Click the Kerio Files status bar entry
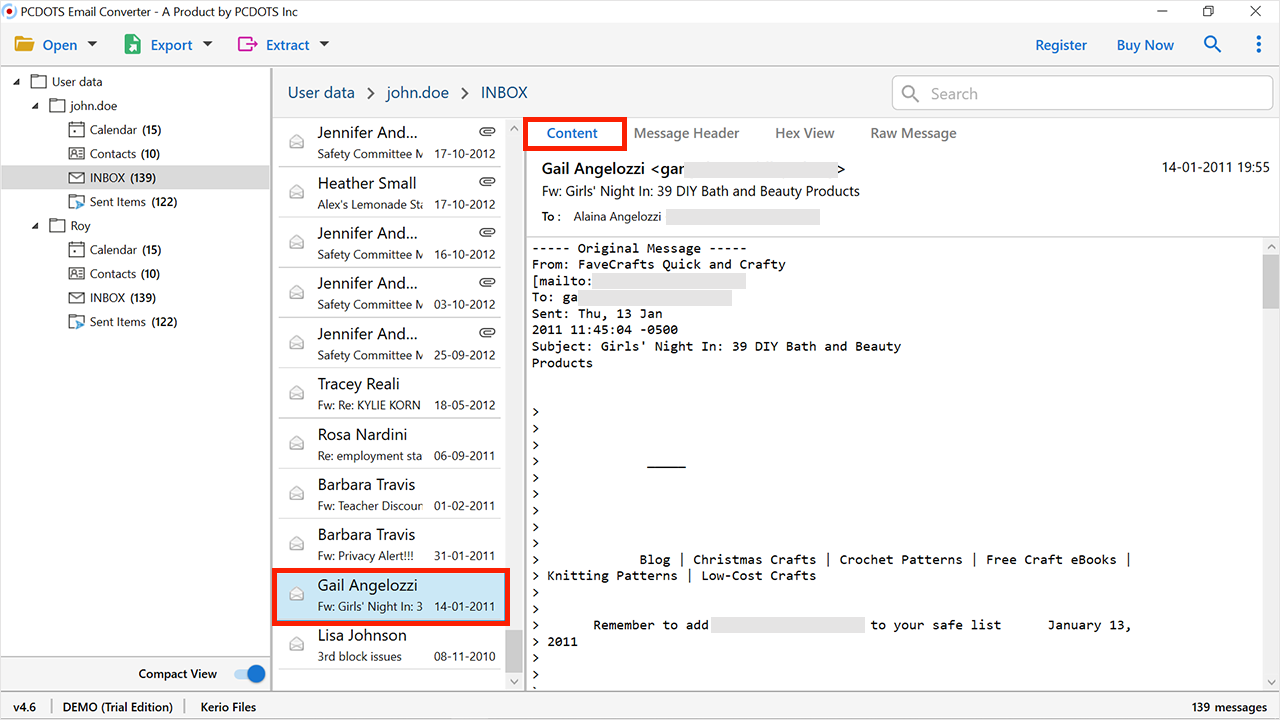The height and width of the screenshot is (720, 1280). pos(228,707)
